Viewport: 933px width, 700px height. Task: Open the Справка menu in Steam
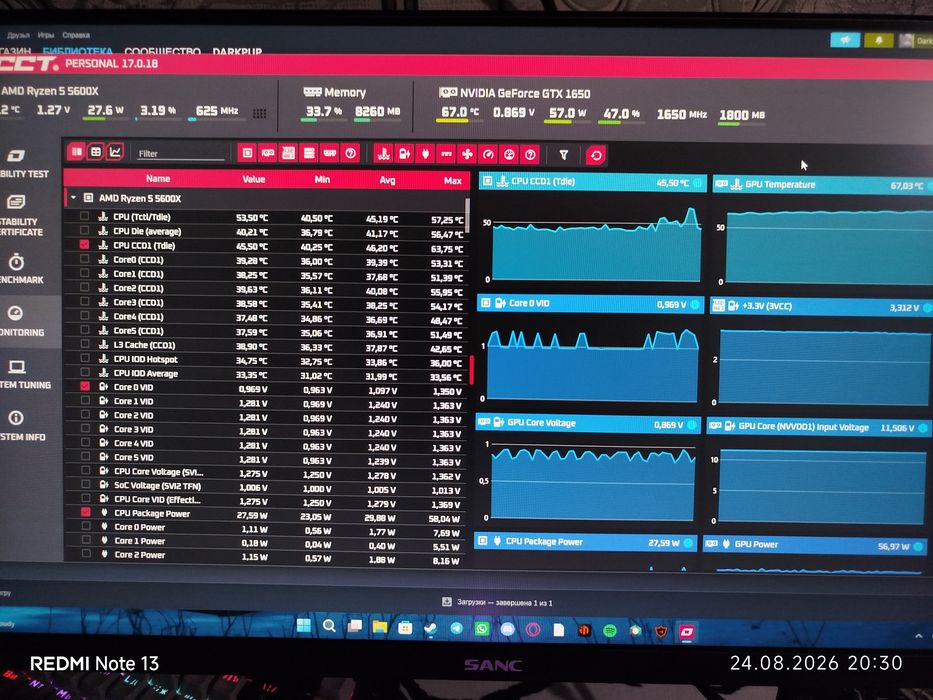coord(76,35)
